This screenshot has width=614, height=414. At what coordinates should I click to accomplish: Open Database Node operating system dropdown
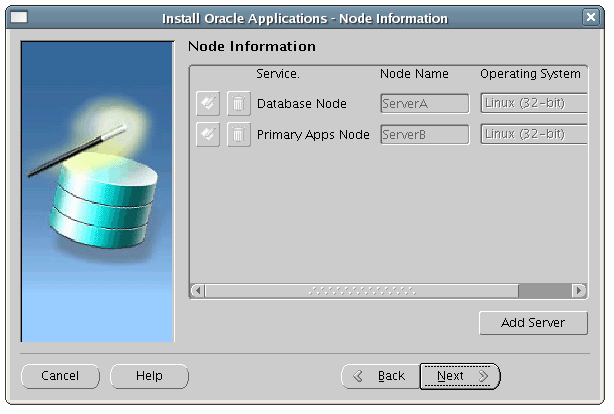click(x=534, y=103)
